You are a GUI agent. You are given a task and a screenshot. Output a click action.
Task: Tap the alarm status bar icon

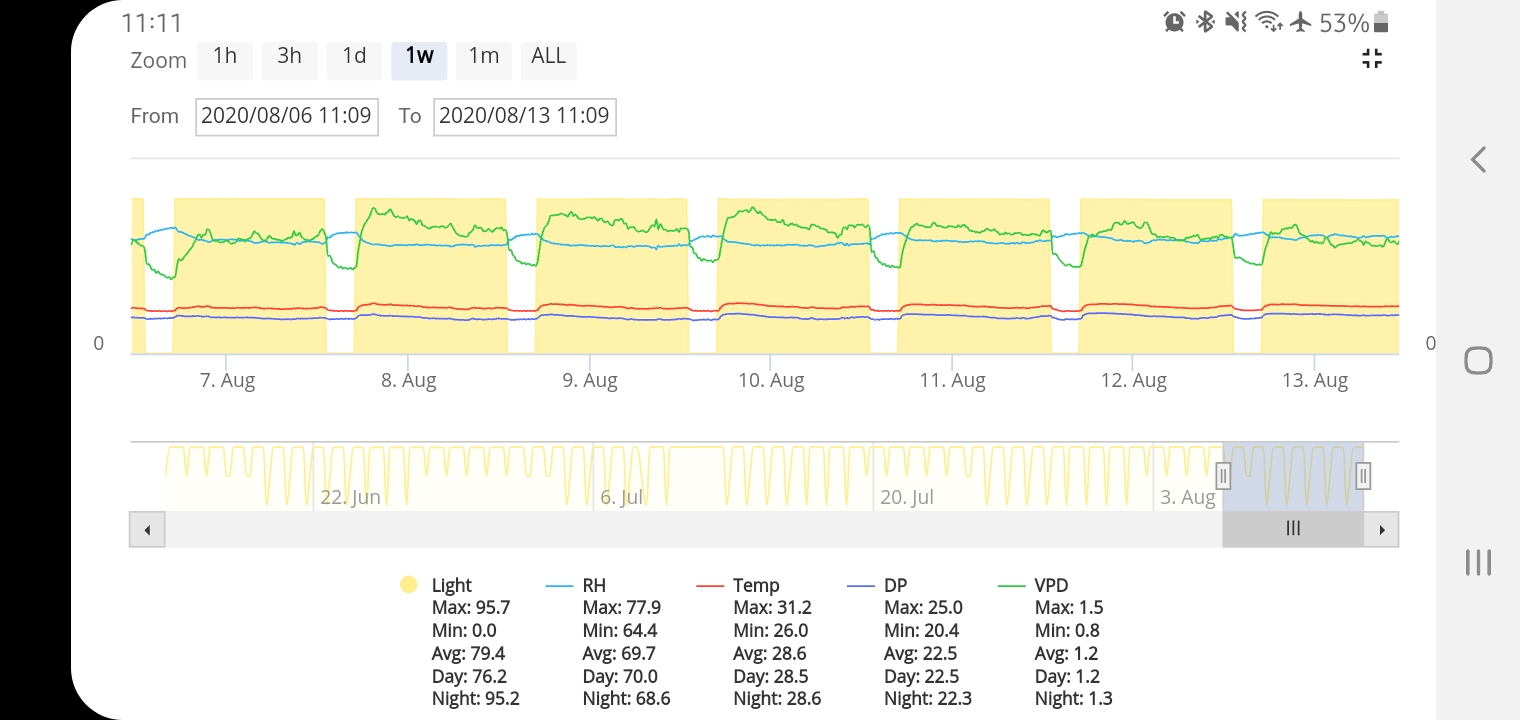1175,22
